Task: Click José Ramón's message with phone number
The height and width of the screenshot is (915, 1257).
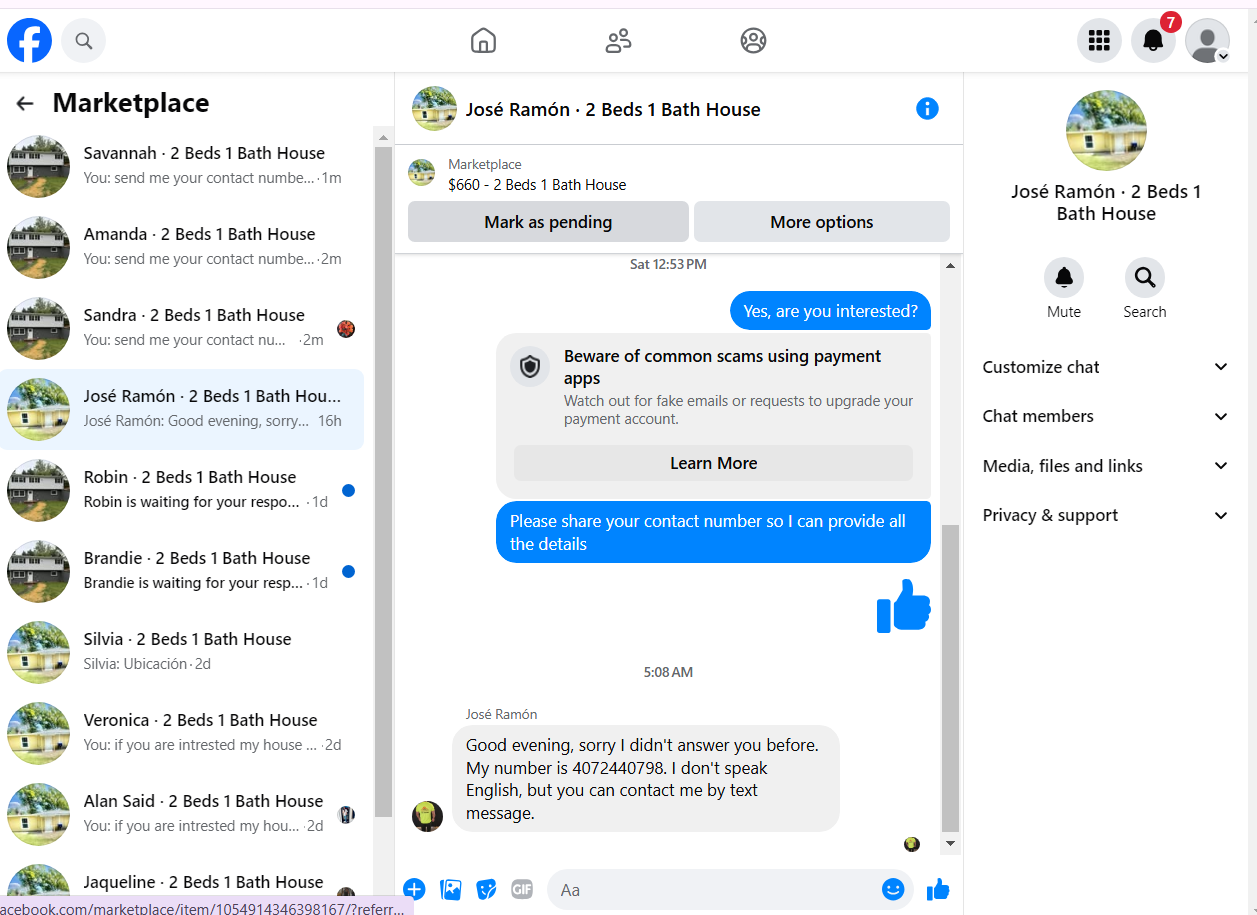Action: [645, 779]
